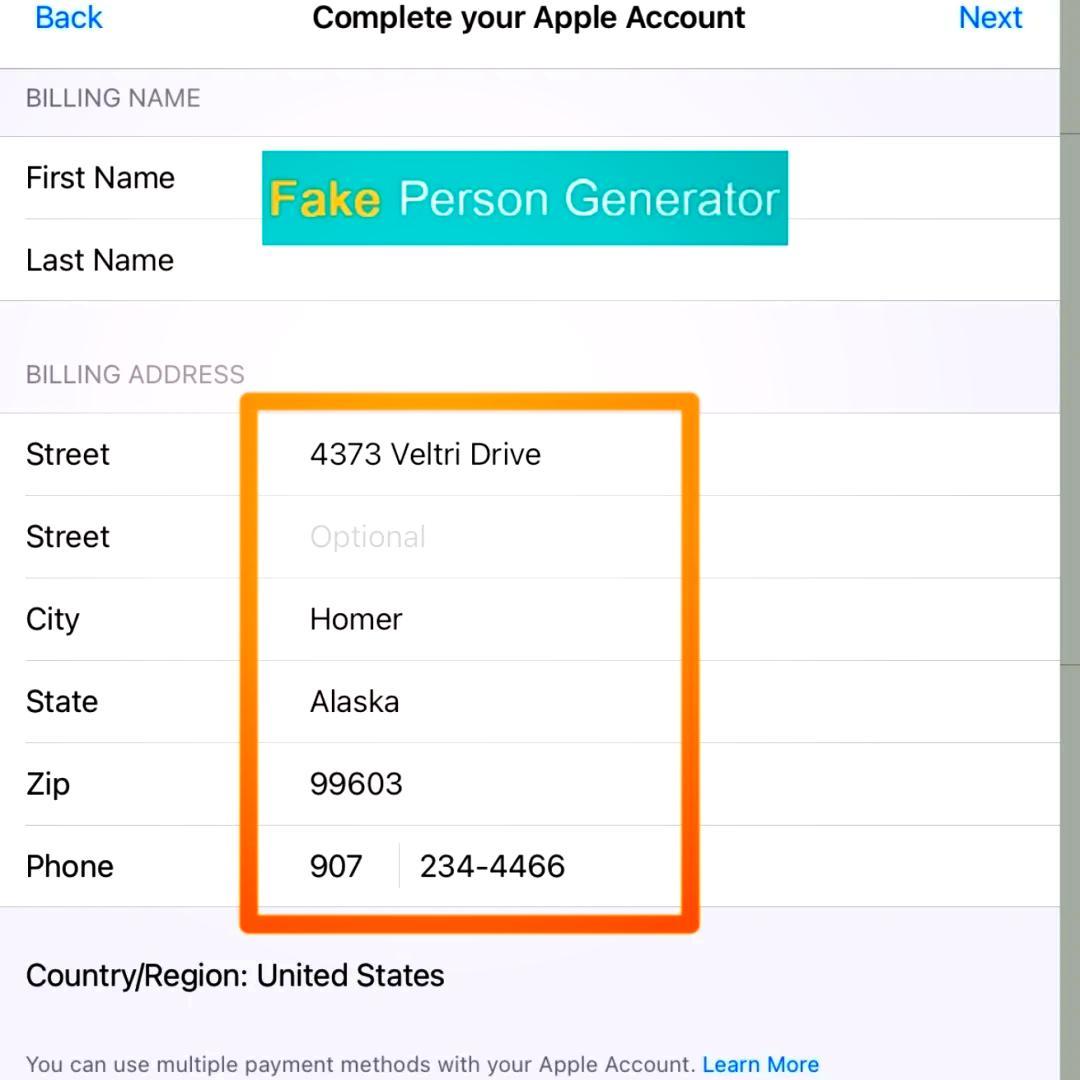Click the BILLING NAME section header
Image resolution: width=1080 pixels, height=1080 pixels.
coord(113,98)
